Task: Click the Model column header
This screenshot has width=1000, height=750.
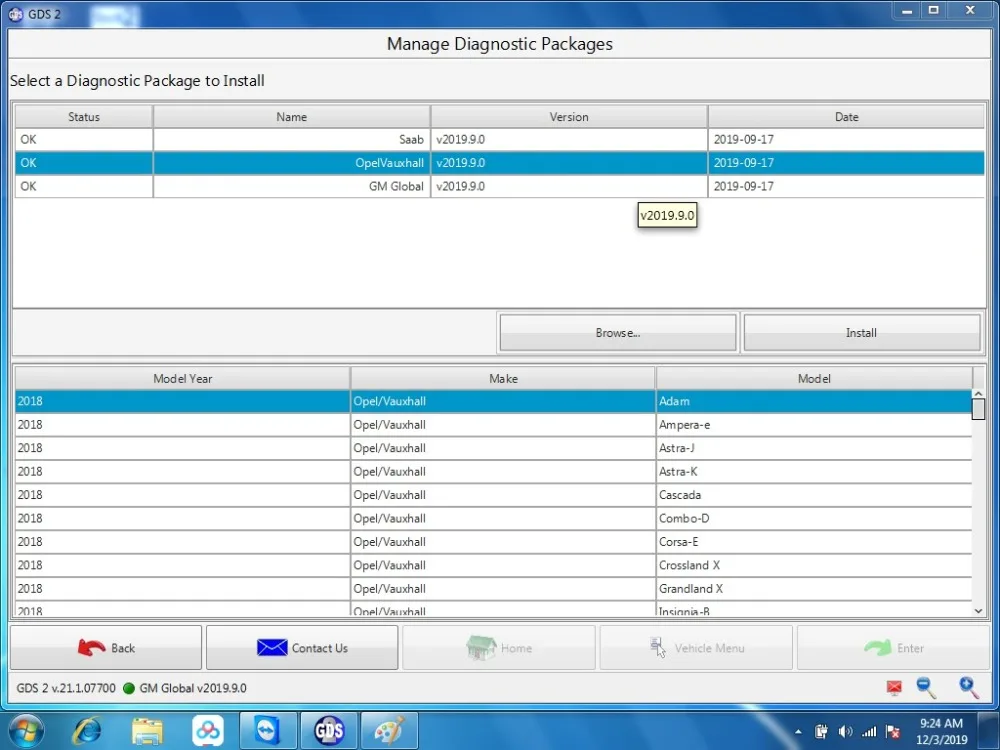Action: point(814,378)
